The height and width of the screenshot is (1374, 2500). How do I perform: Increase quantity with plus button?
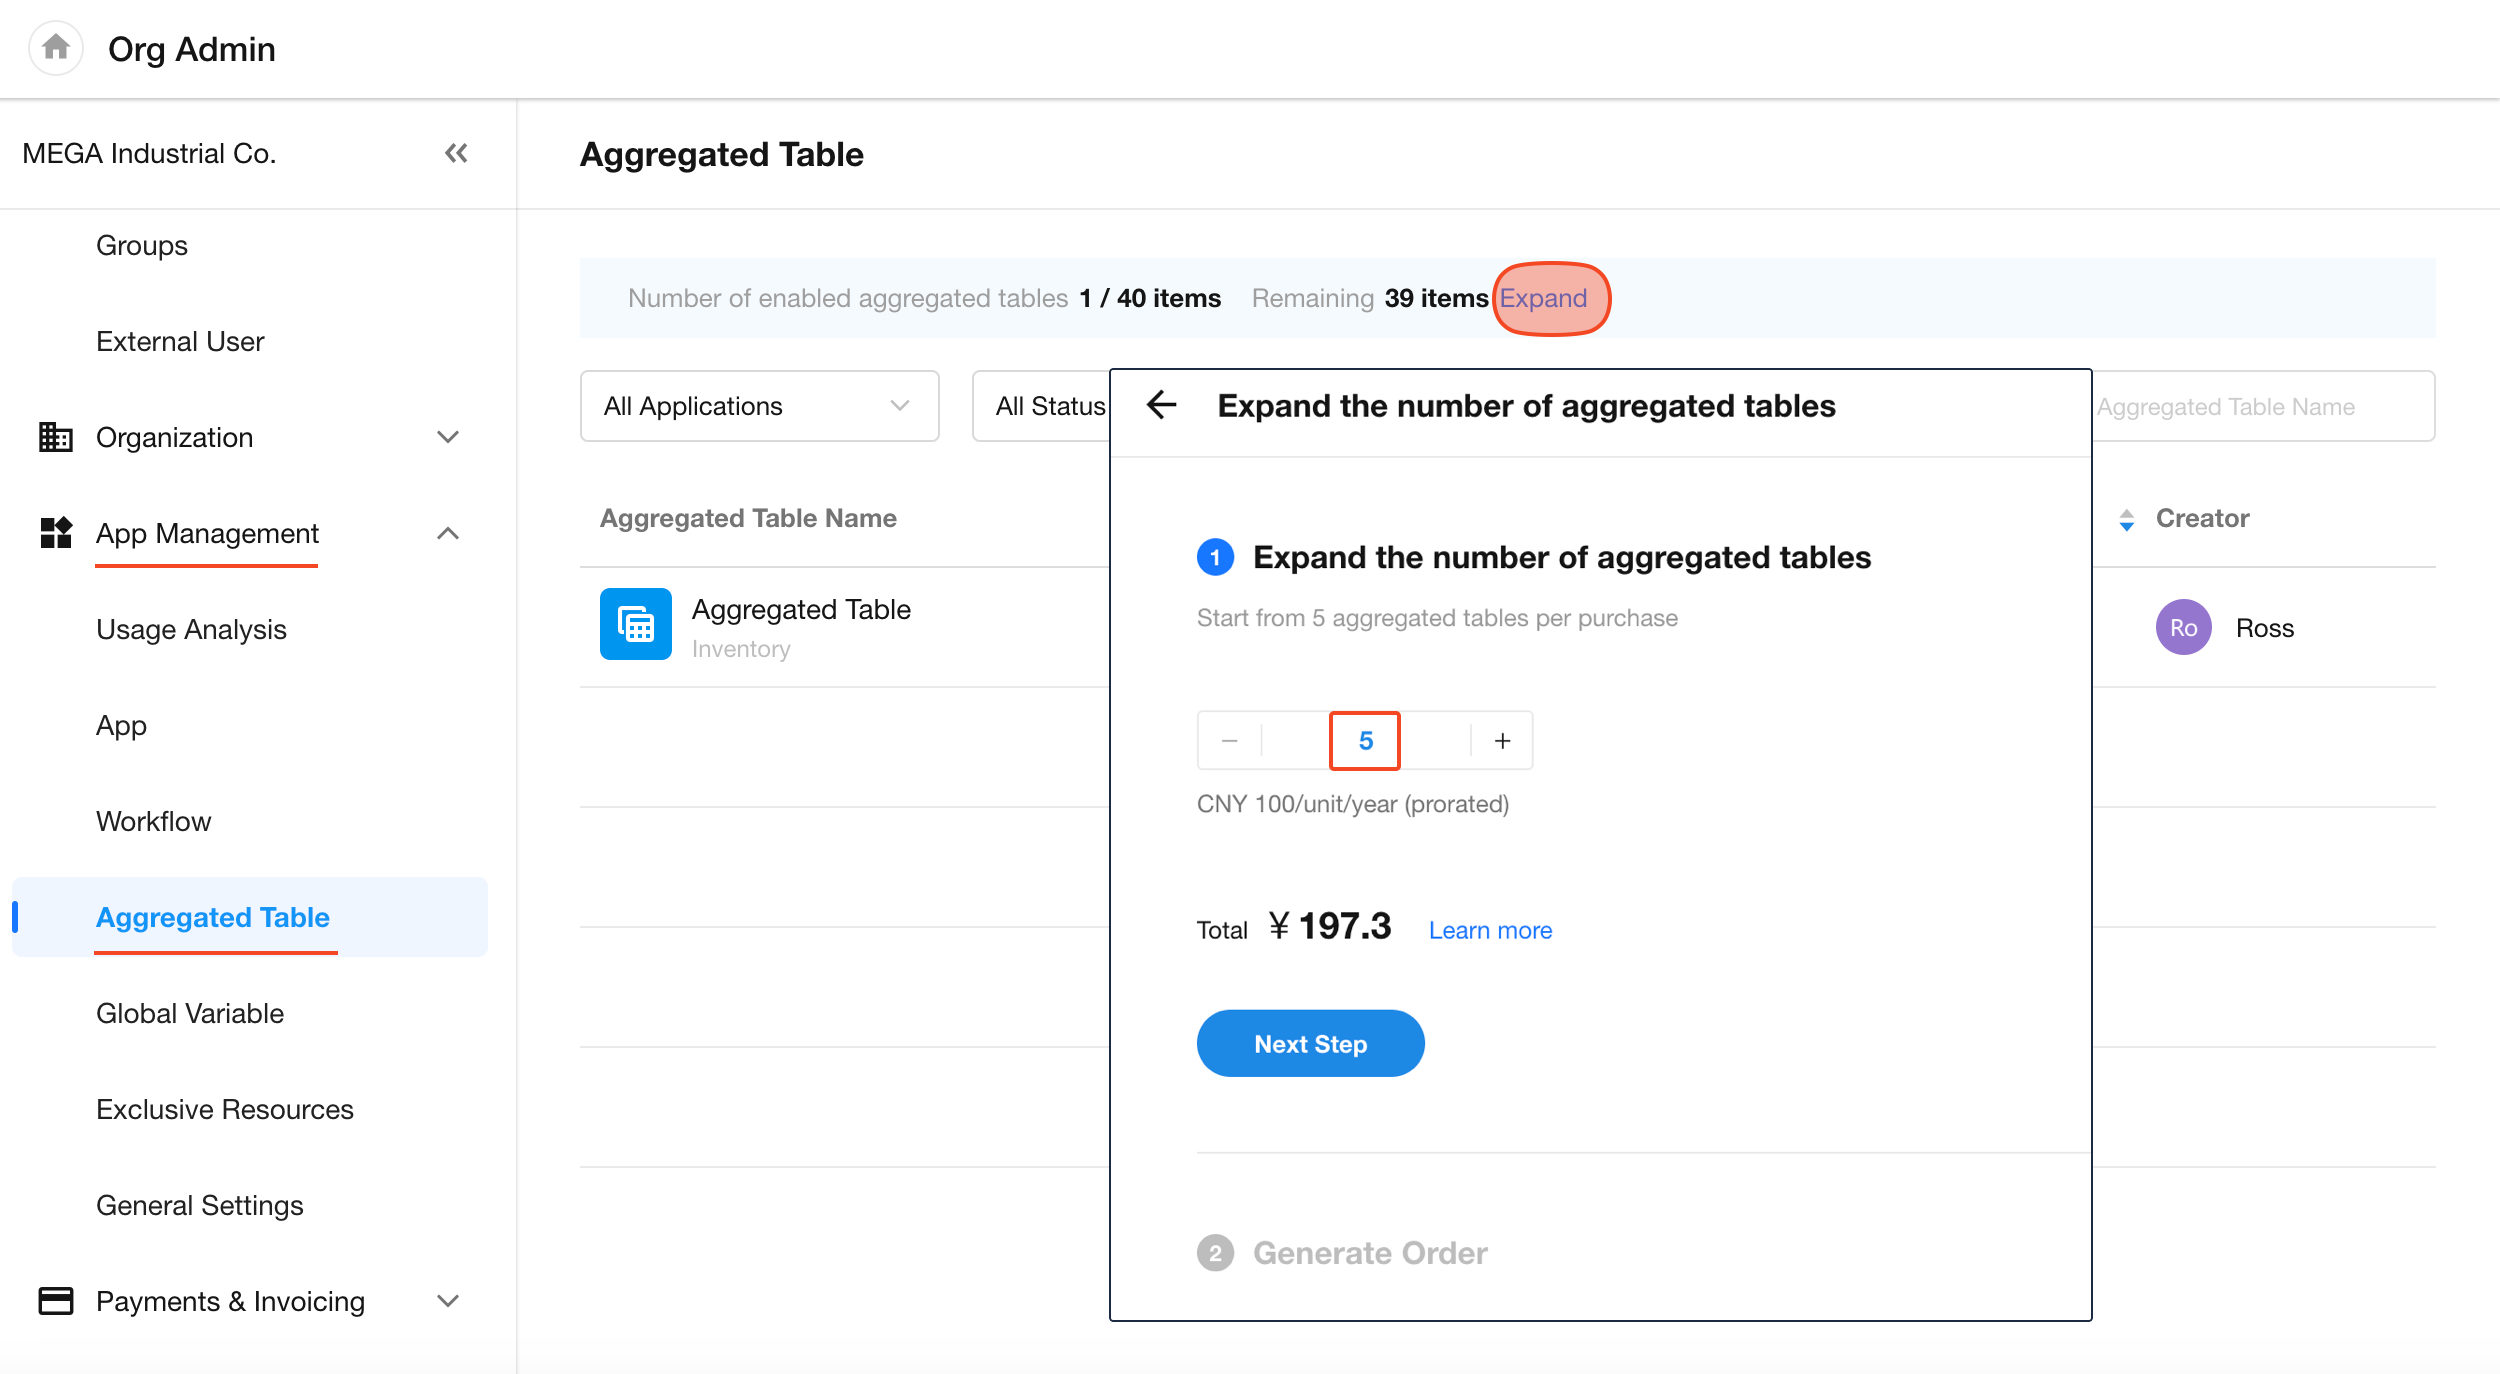pos(1502,741)
